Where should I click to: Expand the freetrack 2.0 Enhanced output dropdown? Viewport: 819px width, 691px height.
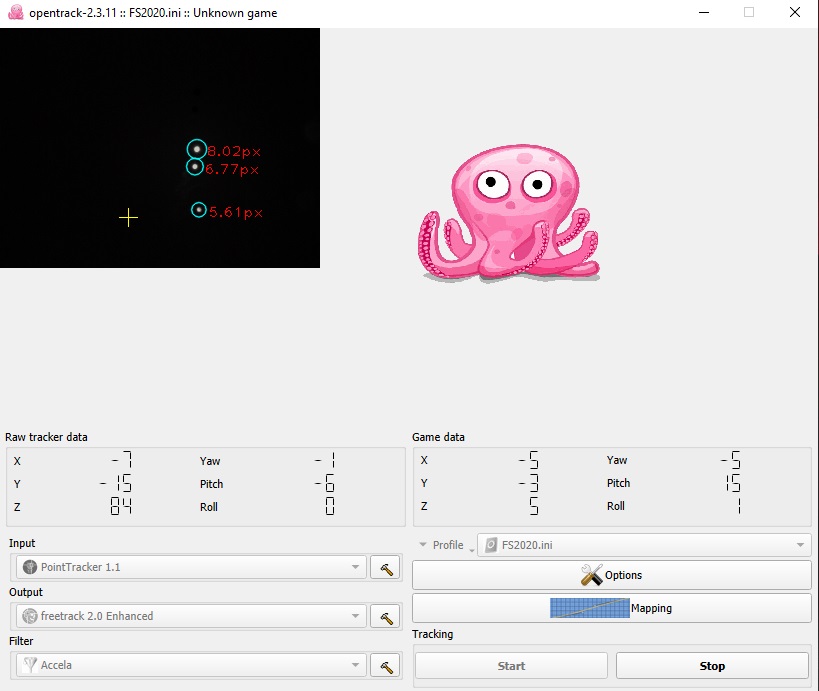coord(191,616)
